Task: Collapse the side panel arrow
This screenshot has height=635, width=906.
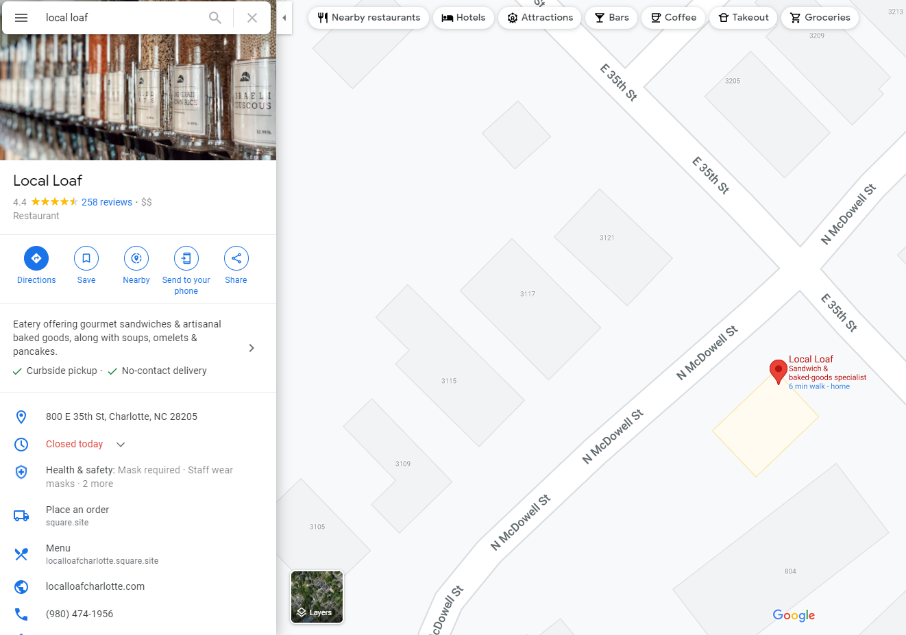Action: coord(284,17)
